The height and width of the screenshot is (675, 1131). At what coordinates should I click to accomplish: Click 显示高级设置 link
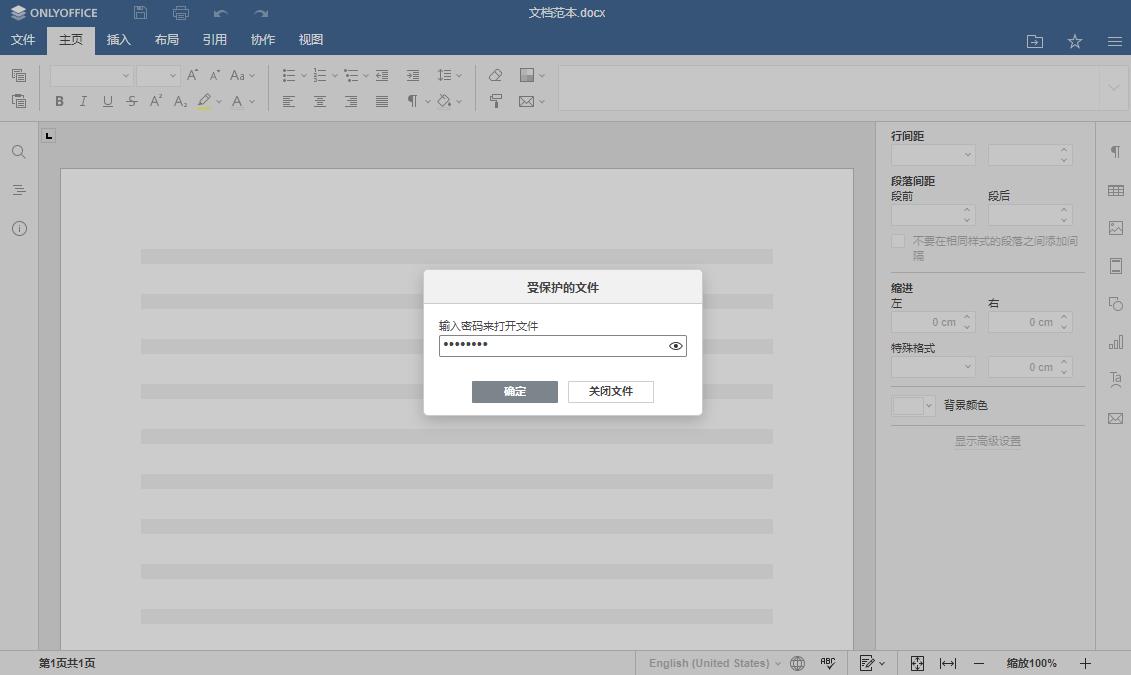click(x=987, y=441)
